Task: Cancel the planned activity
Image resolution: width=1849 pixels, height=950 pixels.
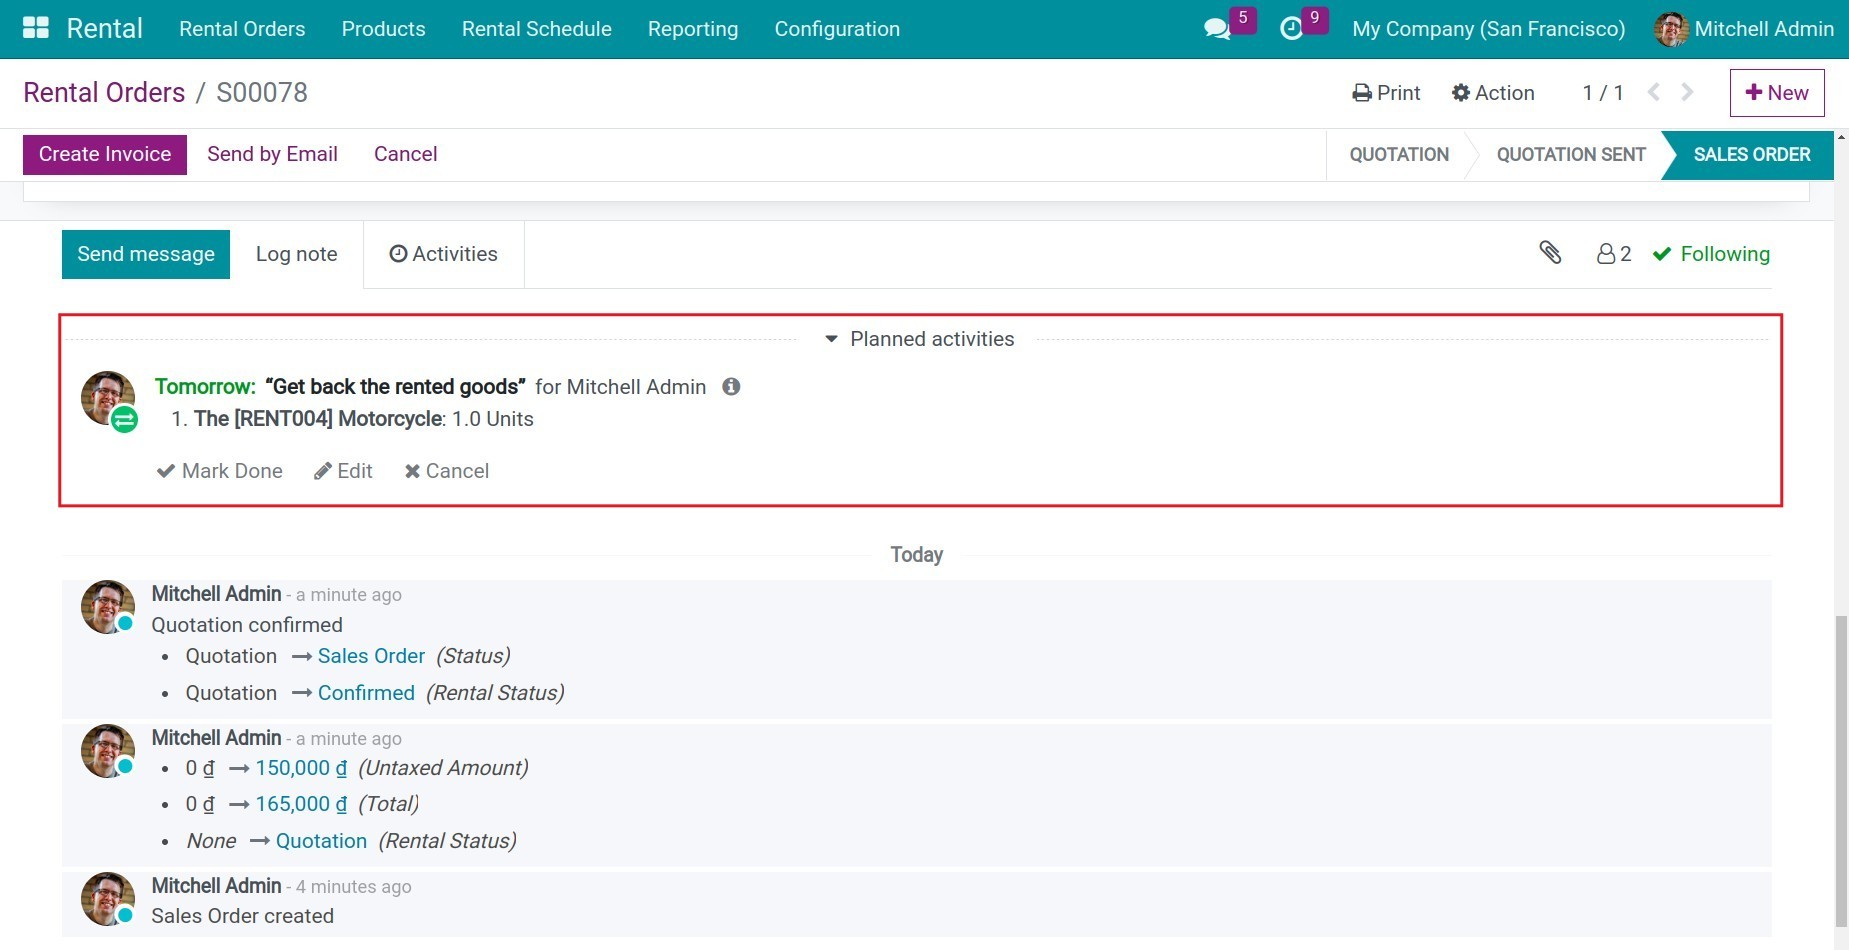Action: [446, 471]
